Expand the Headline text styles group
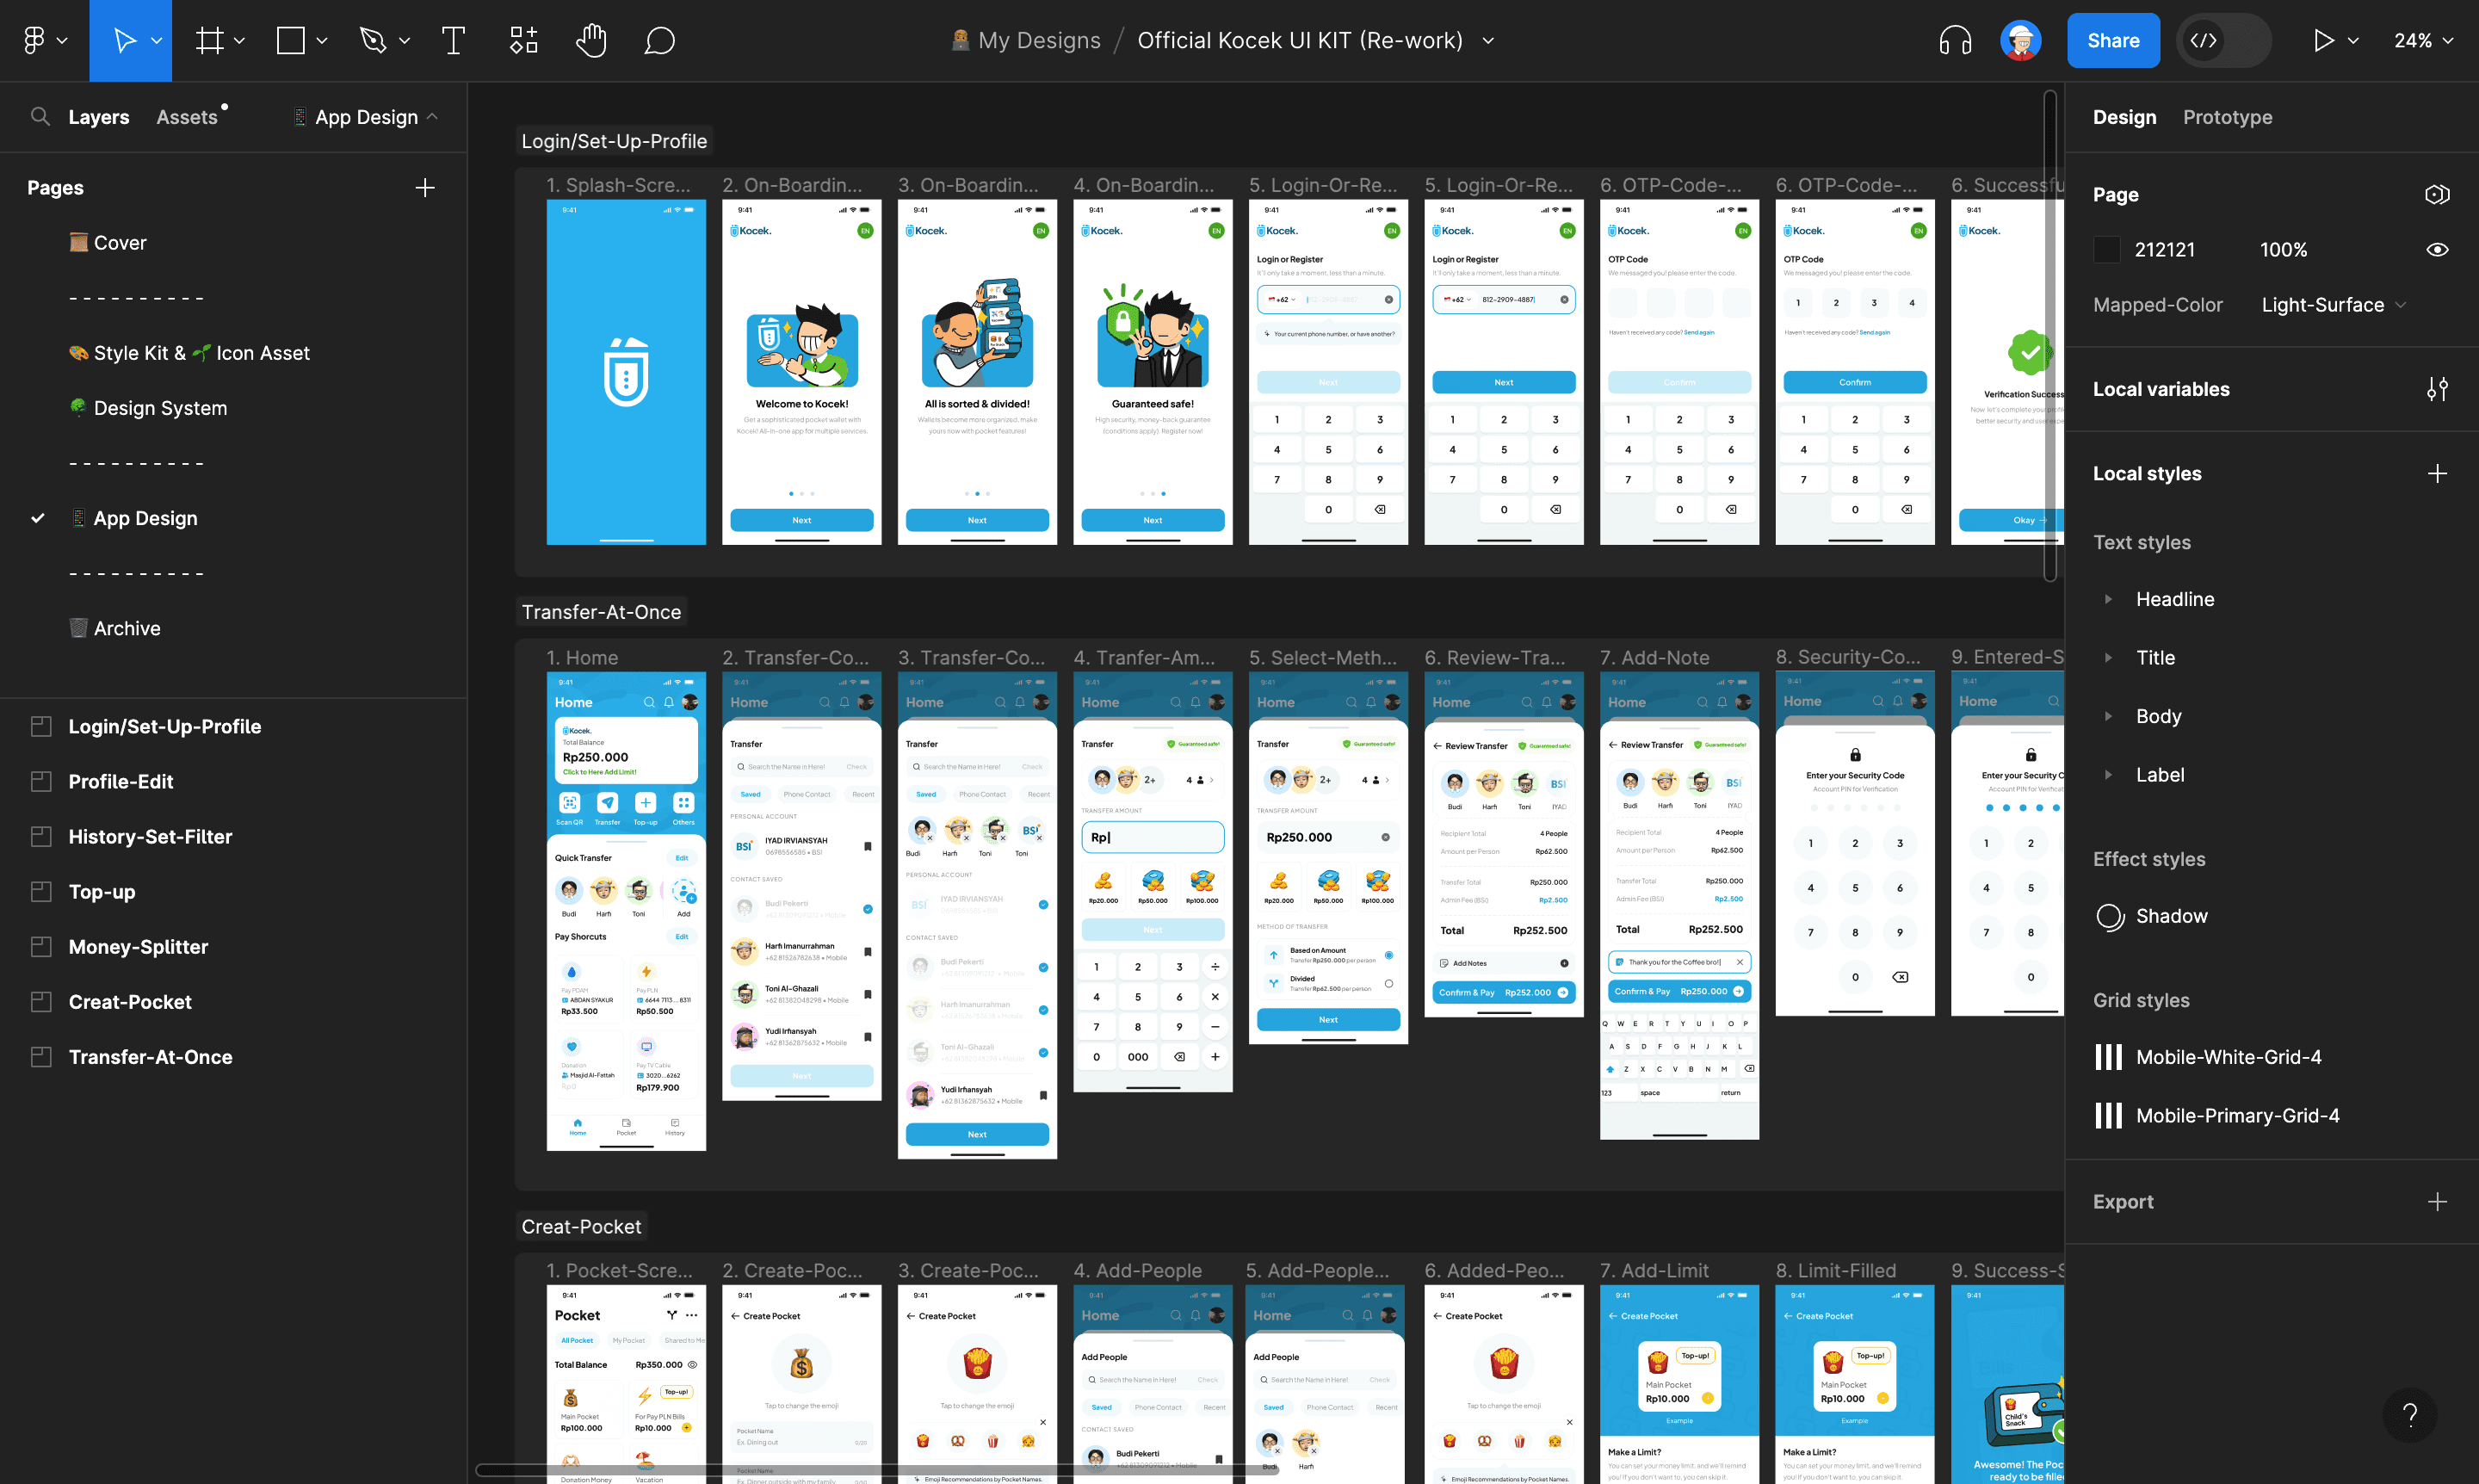The height and width of the screenshot is (1484, 2479). [x=2108, y=599]
